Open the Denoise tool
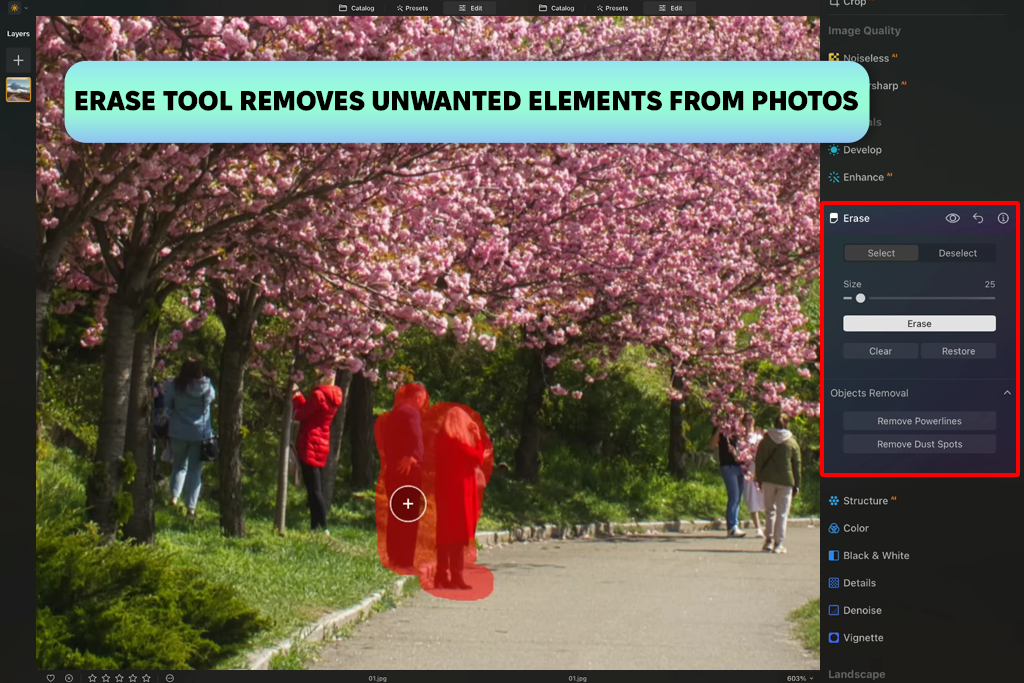 coord(856,611)
